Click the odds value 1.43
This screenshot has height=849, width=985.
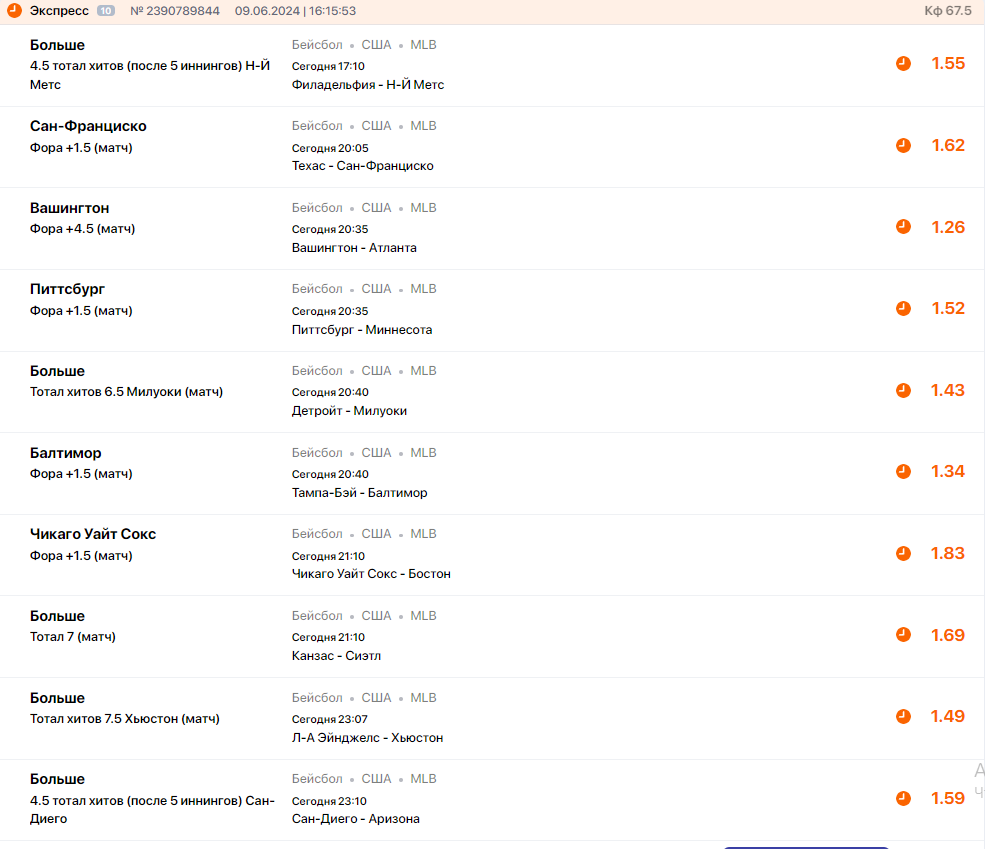[x=948, y=391]
